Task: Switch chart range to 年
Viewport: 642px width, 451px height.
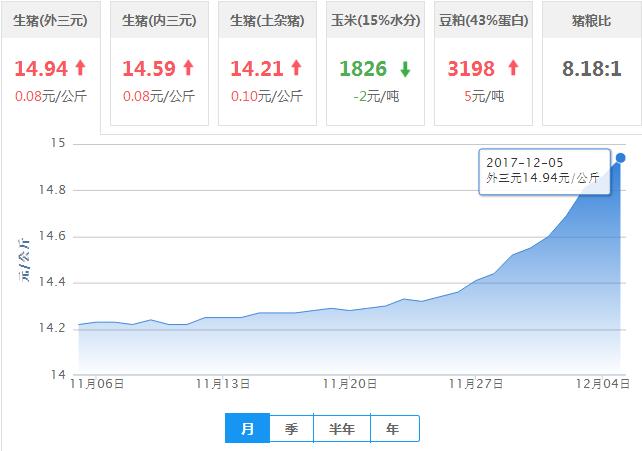Action: click(x=393, y=428)
